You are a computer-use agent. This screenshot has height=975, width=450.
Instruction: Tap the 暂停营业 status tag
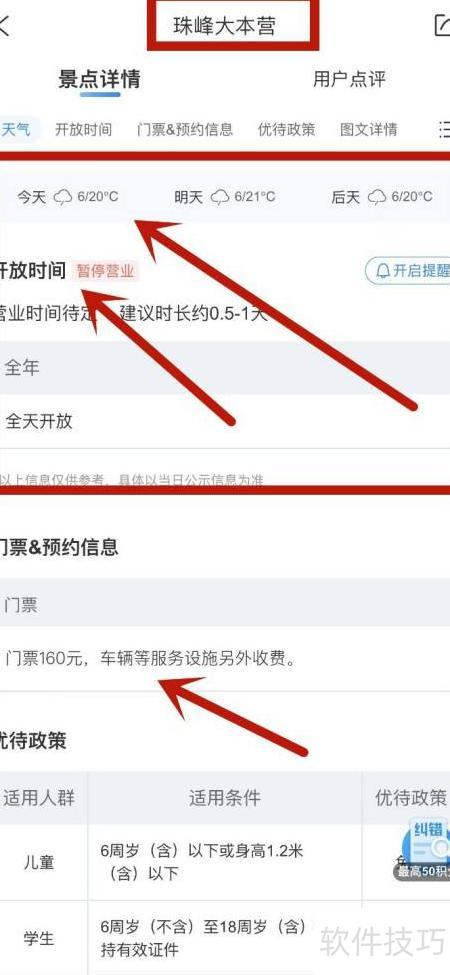pyautogui.click(x=105, y=272)
